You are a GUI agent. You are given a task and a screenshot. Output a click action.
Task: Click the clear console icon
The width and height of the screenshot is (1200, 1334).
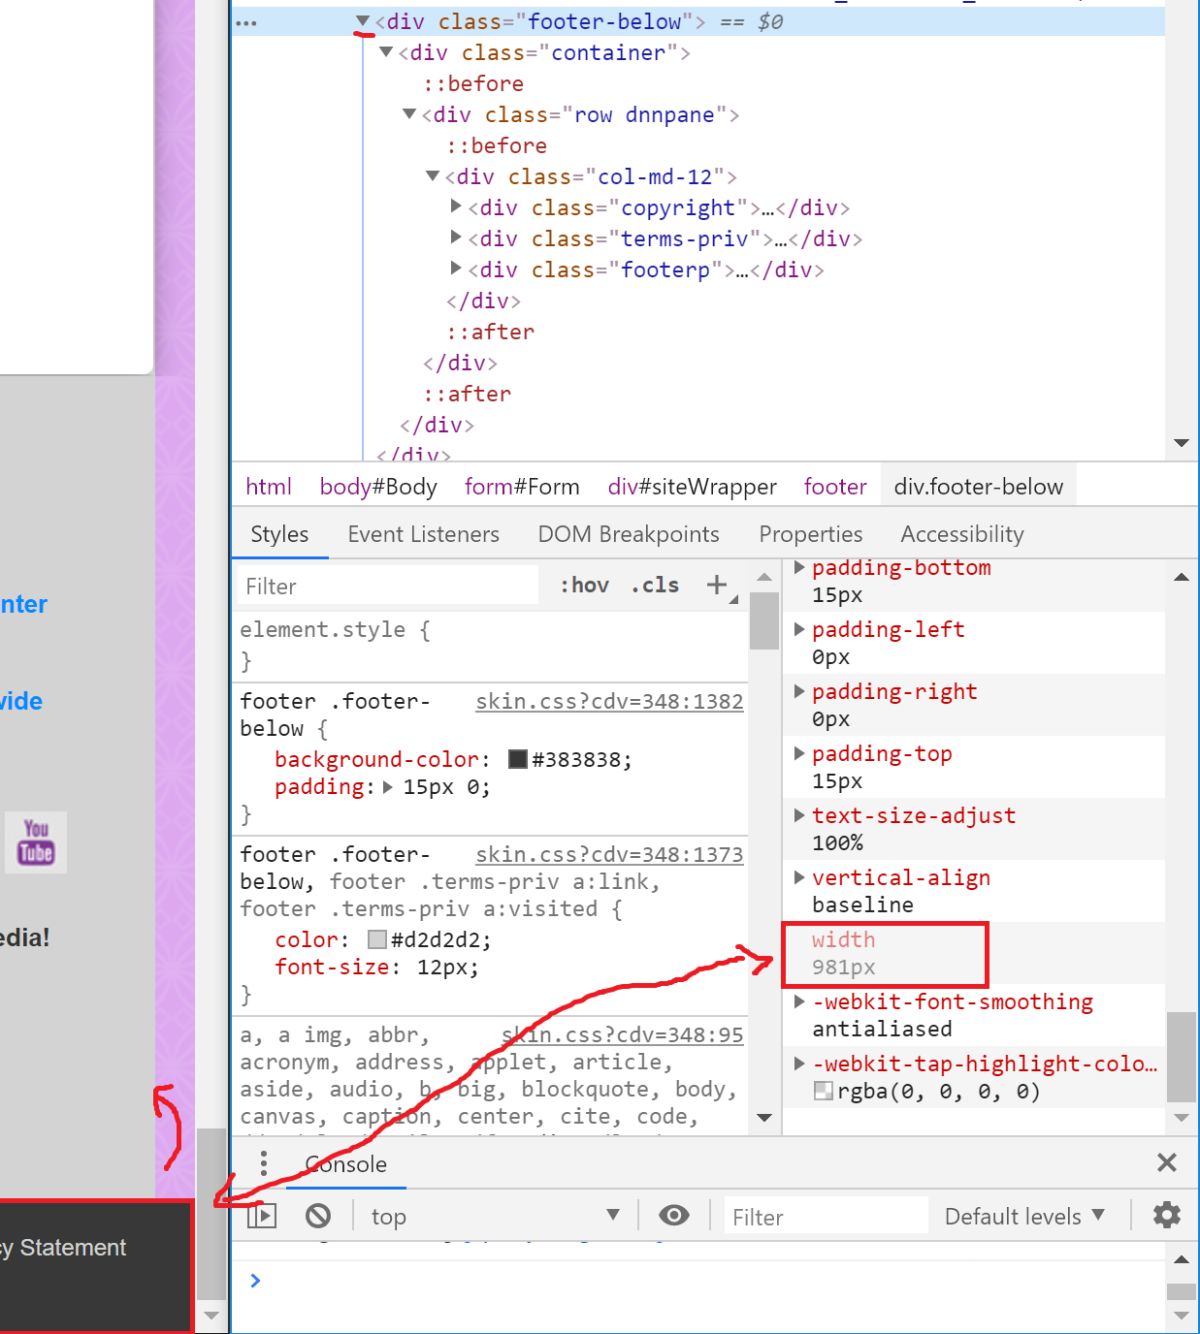(318, 1216)
